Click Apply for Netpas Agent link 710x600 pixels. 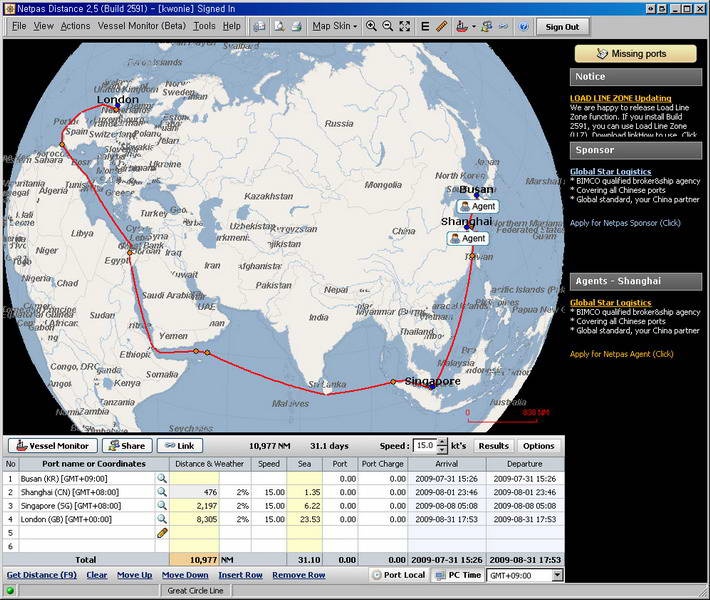coord(621,354)
